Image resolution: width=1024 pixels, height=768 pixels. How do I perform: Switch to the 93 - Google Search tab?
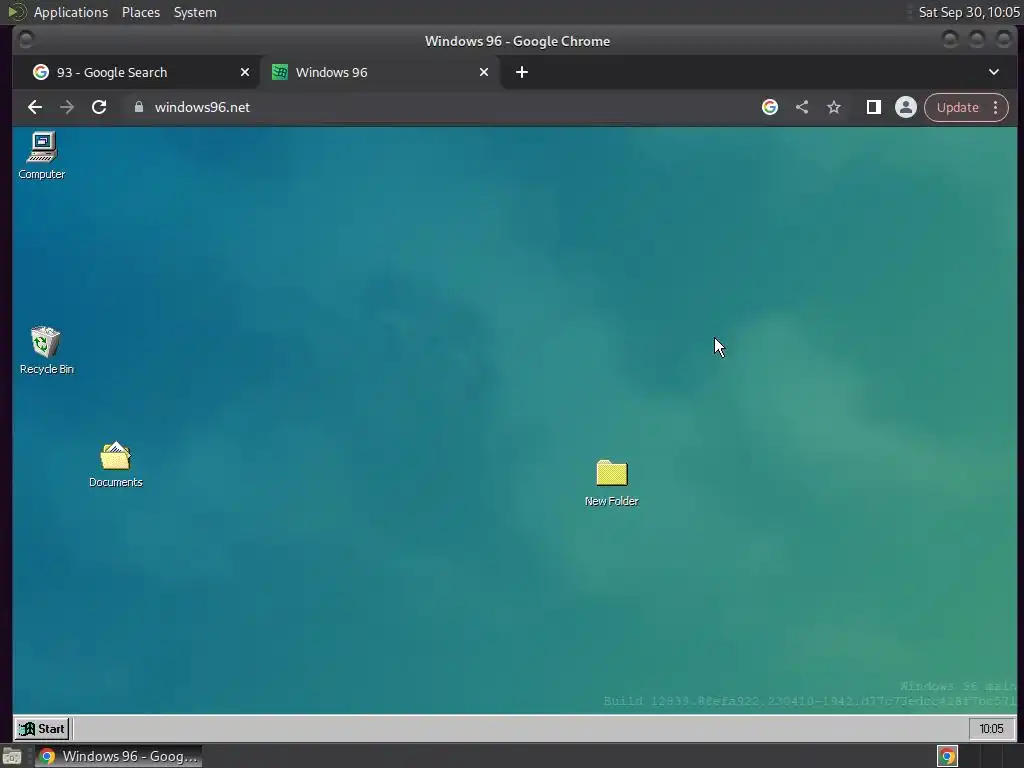coord(134,72)
